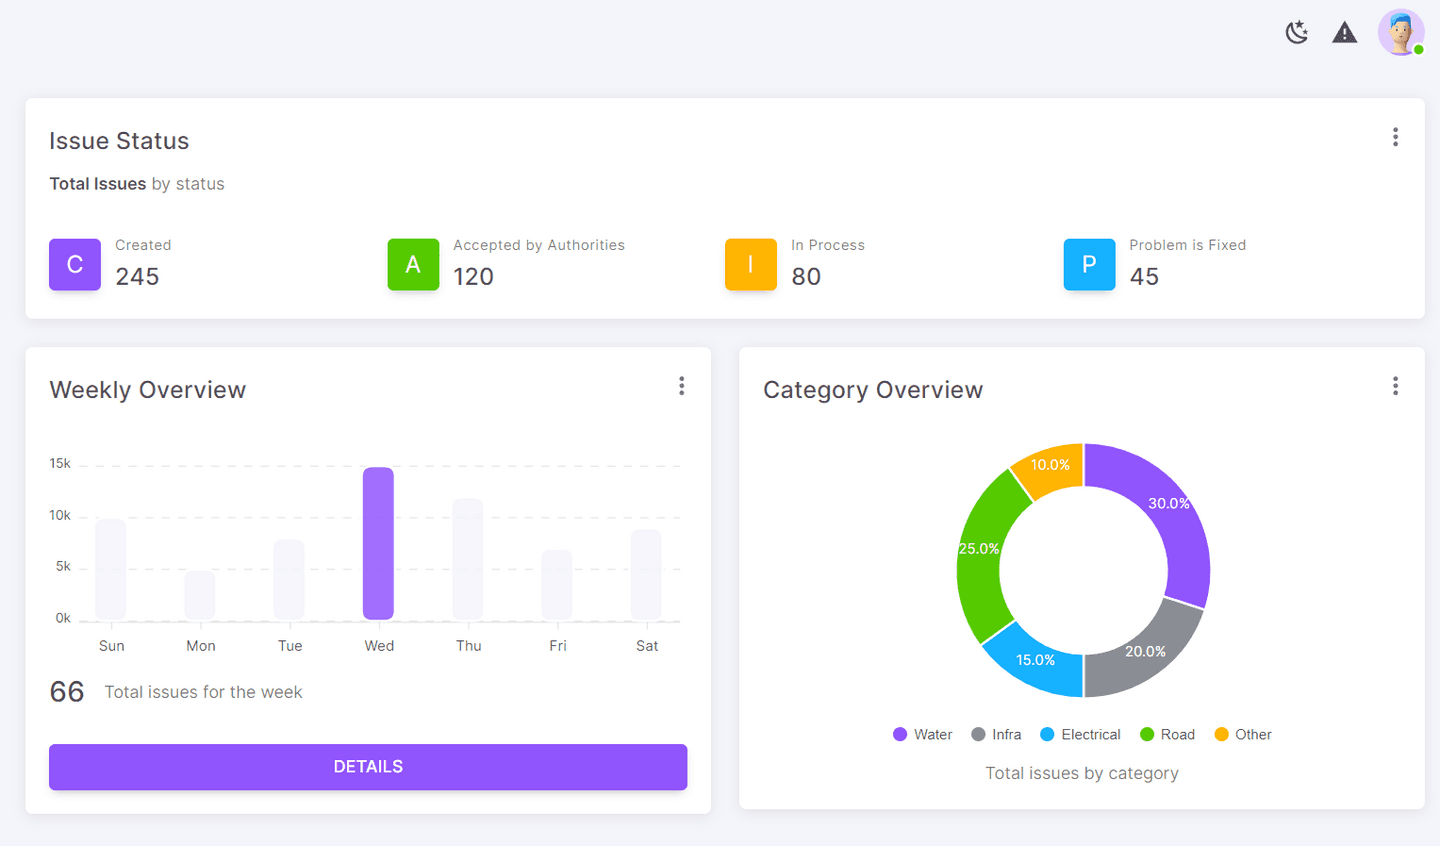This screenshot has width=1440, height=846.
Task: Click the Problem is Fixed count 45
Action: [x=1144, y=277]
